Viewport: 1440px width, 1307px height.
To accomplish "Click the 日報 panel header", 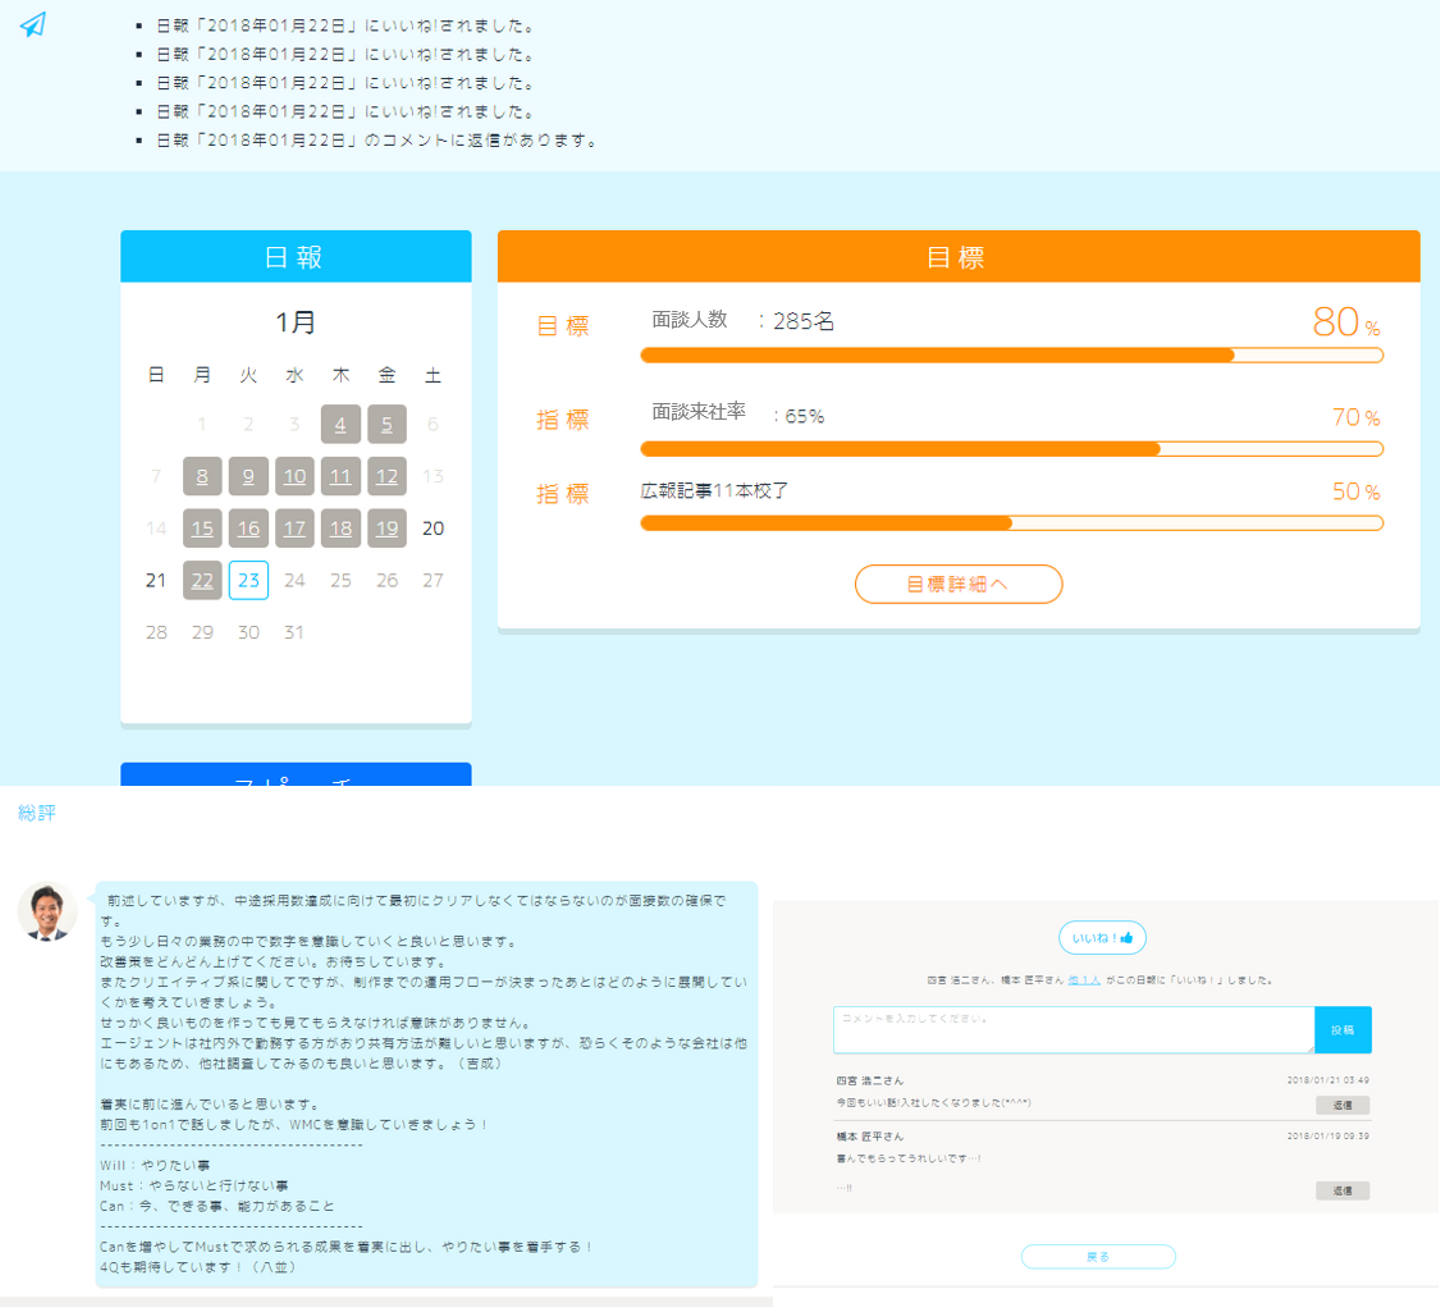I will tap(296, 257).
